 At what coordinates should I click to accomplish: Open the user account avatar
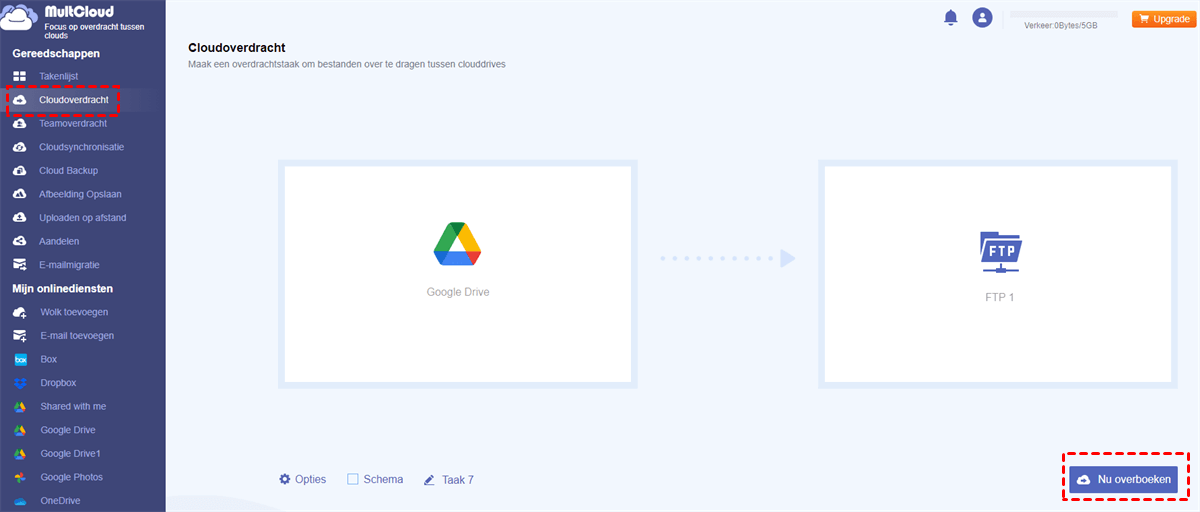[983, 18]
